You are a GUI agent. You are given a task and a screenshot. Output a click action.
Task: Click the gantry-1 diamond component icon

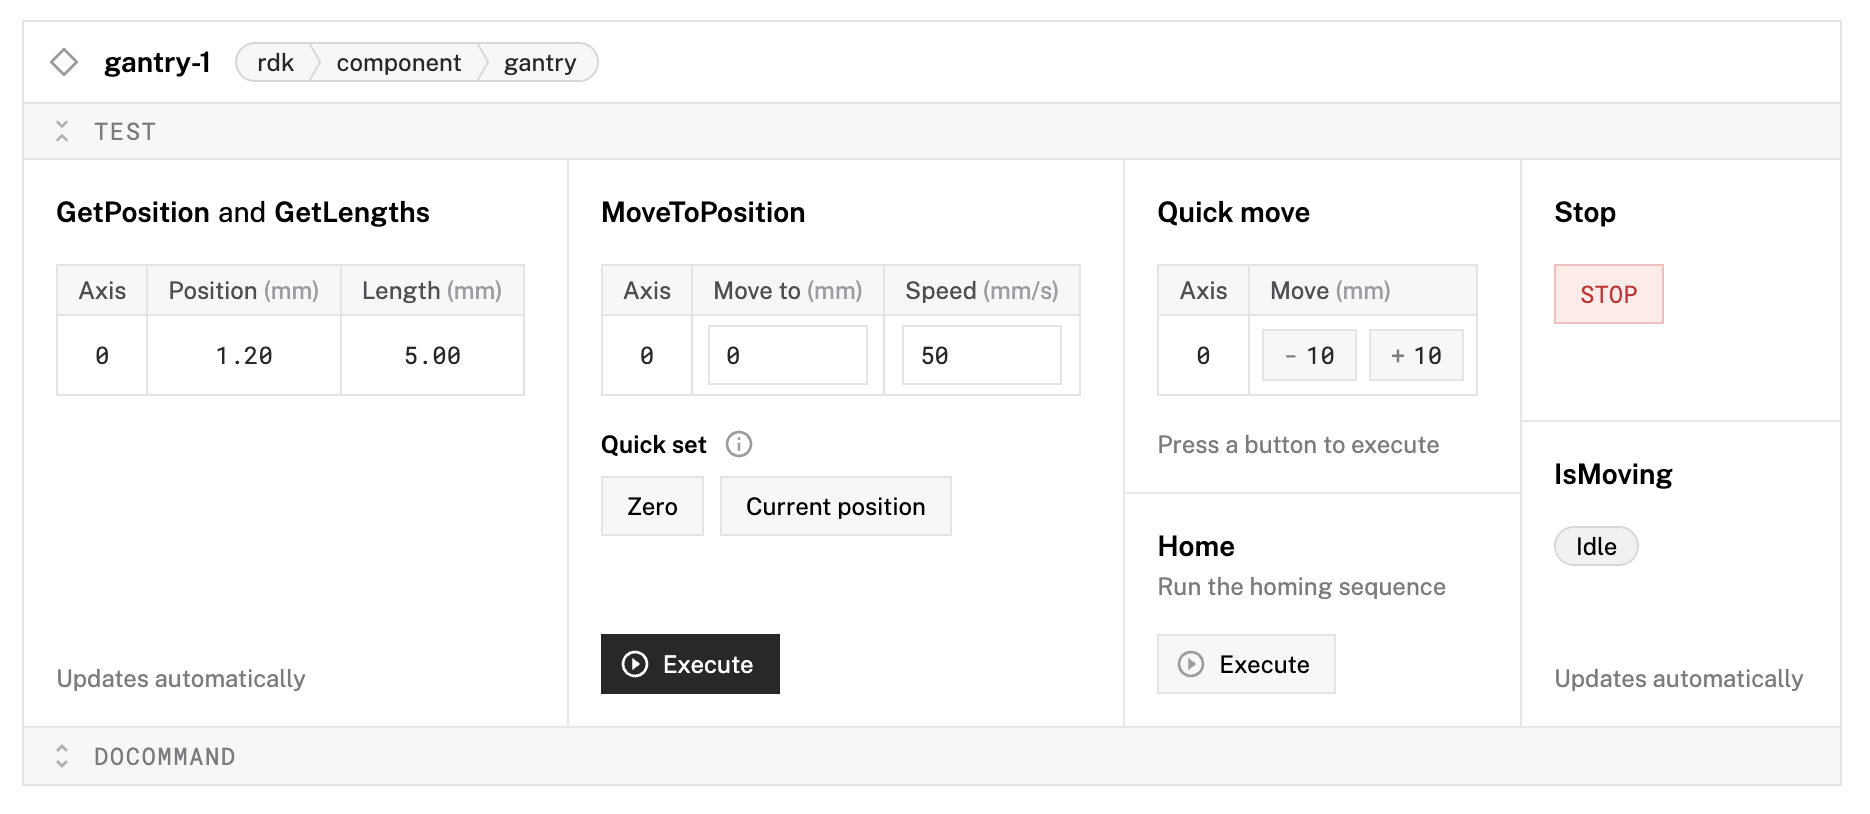coord(64,62)
